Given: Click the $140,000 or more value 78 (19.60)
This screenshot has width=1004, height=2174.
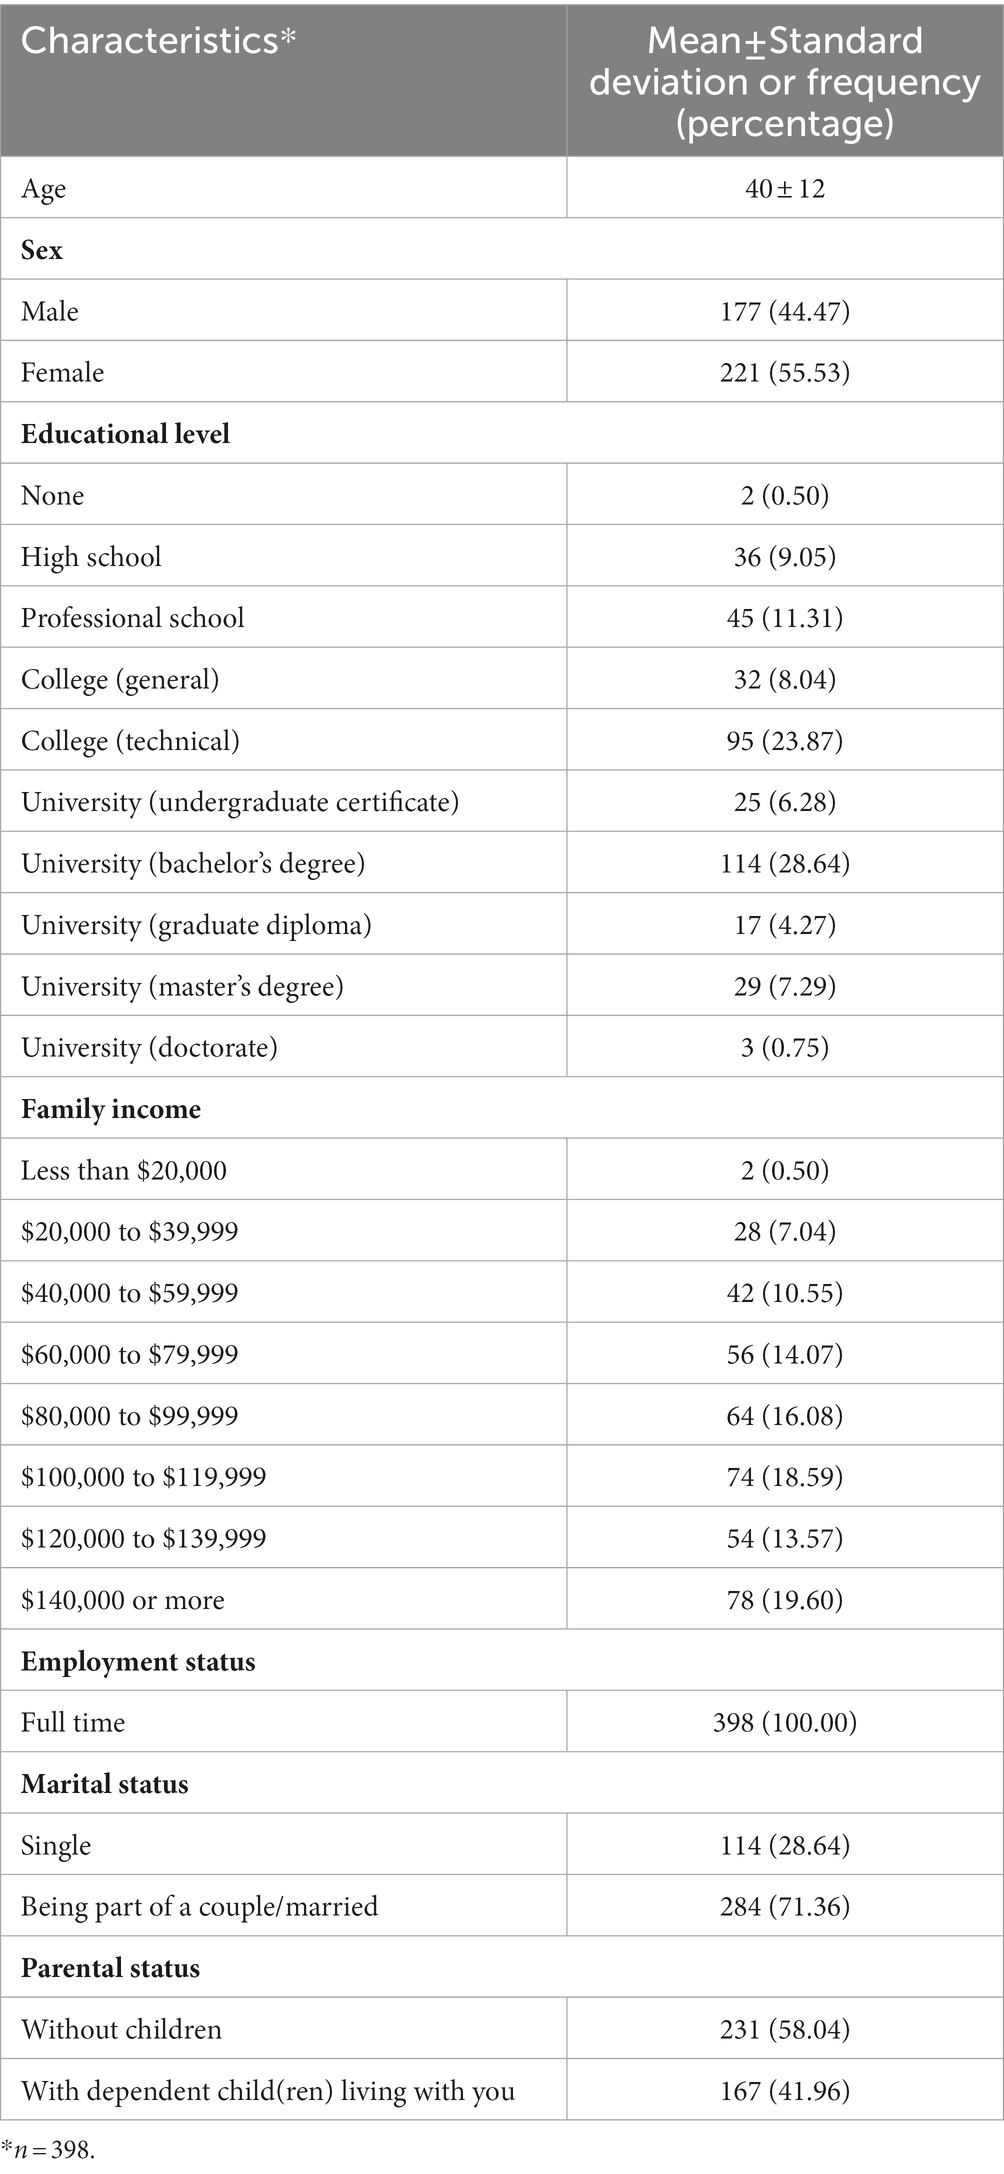Looking at the screenshot, I should point(785,1599).
